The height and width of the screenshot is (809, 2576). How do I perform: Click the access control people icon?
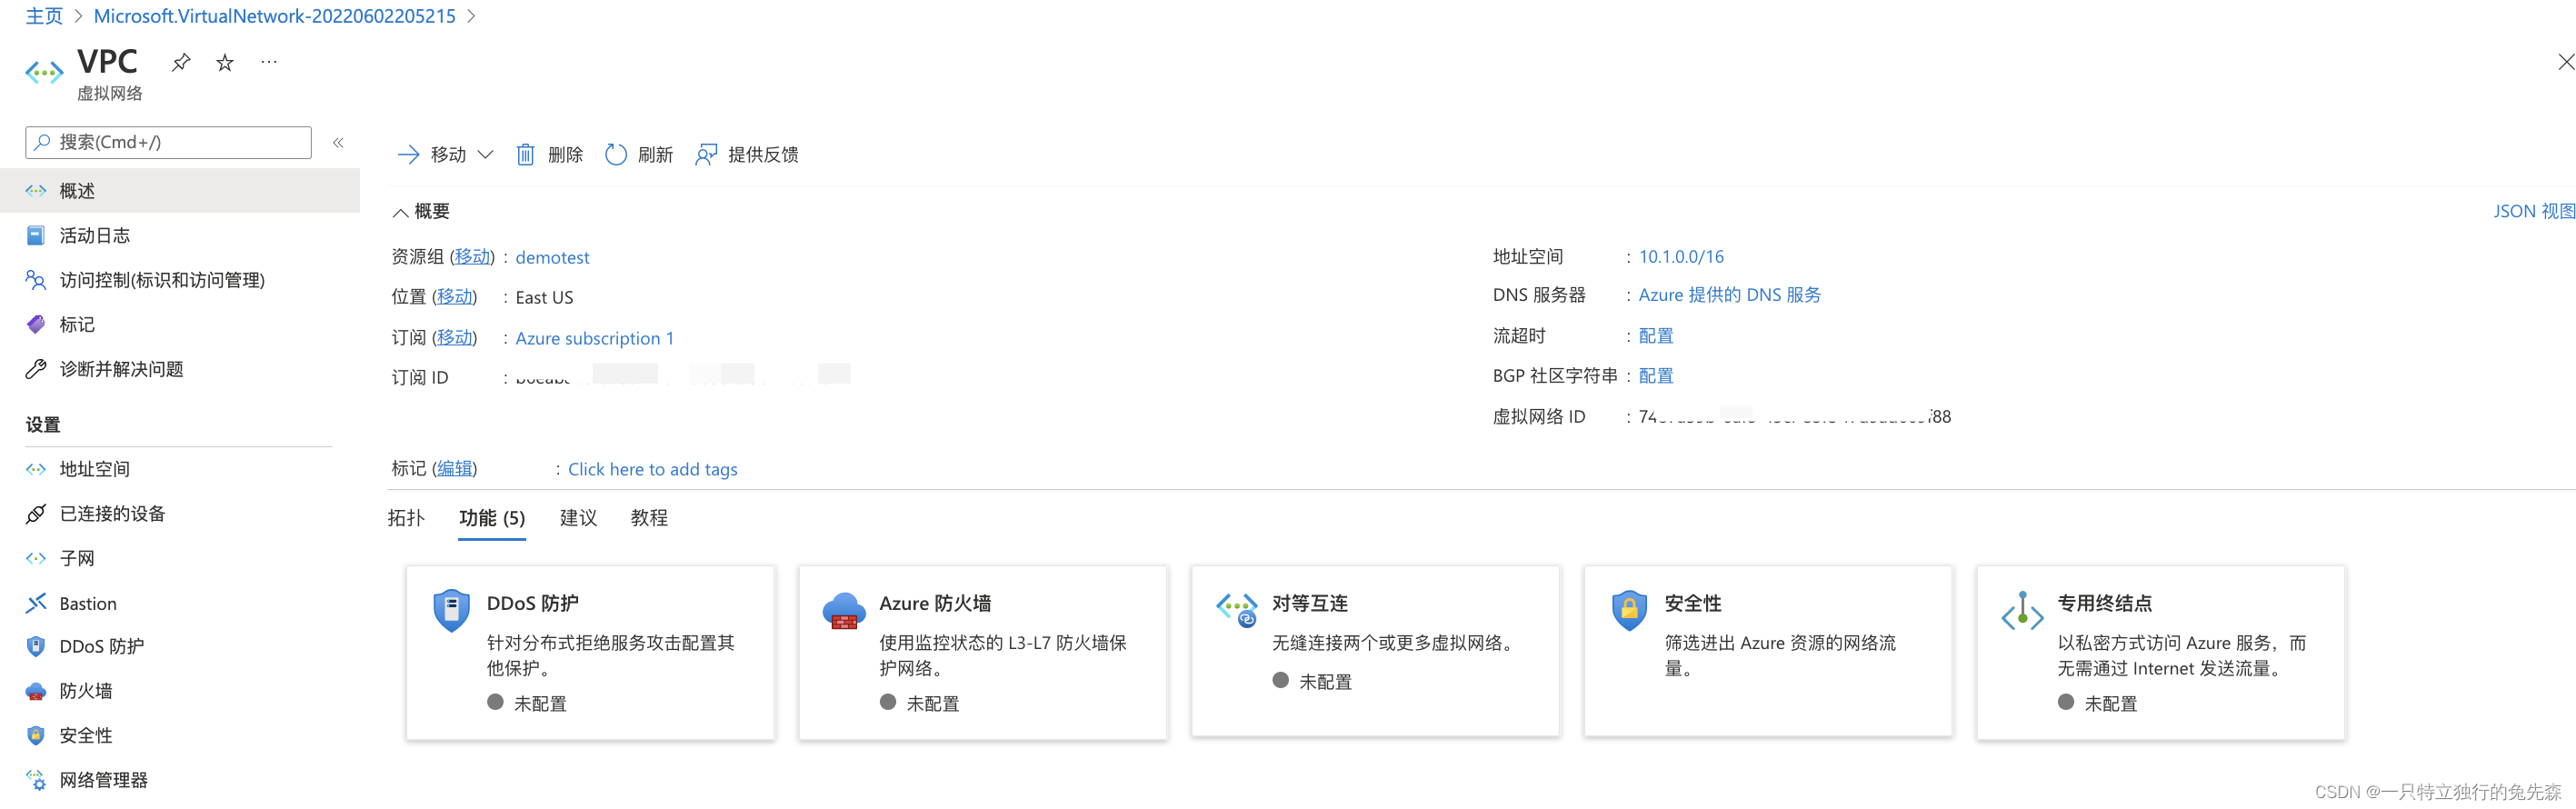click(x=36, y=280)
